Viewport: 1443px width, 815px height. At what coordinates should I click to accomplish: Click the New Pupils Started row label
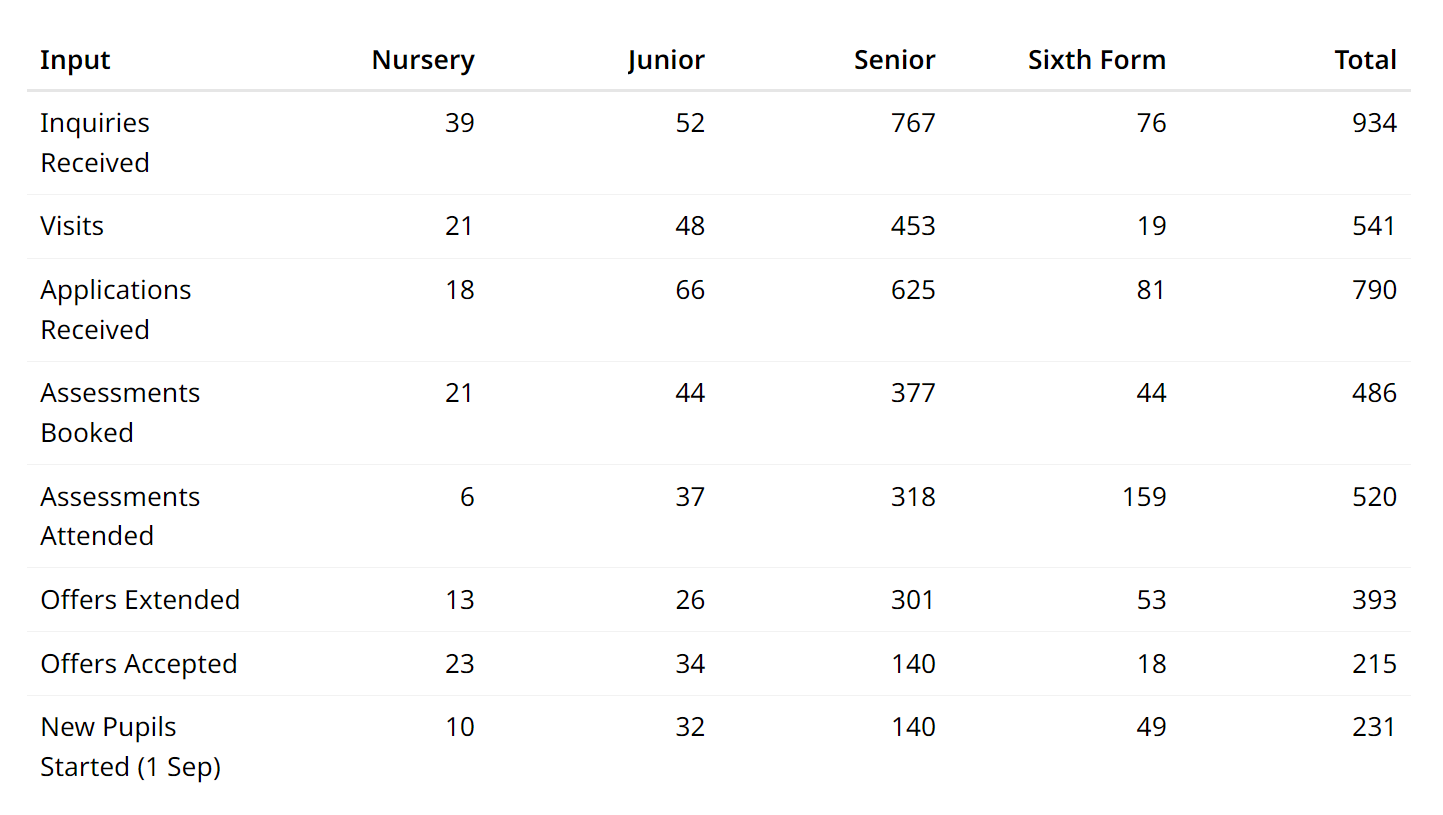[130, 746]
